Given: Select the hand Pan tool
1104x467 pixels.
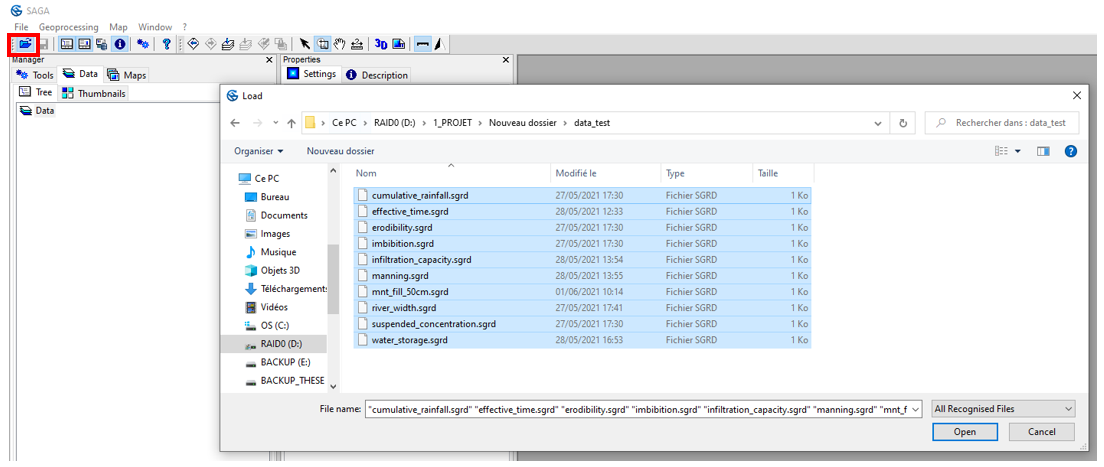Looking at the screenshot, I should [340, 44].
